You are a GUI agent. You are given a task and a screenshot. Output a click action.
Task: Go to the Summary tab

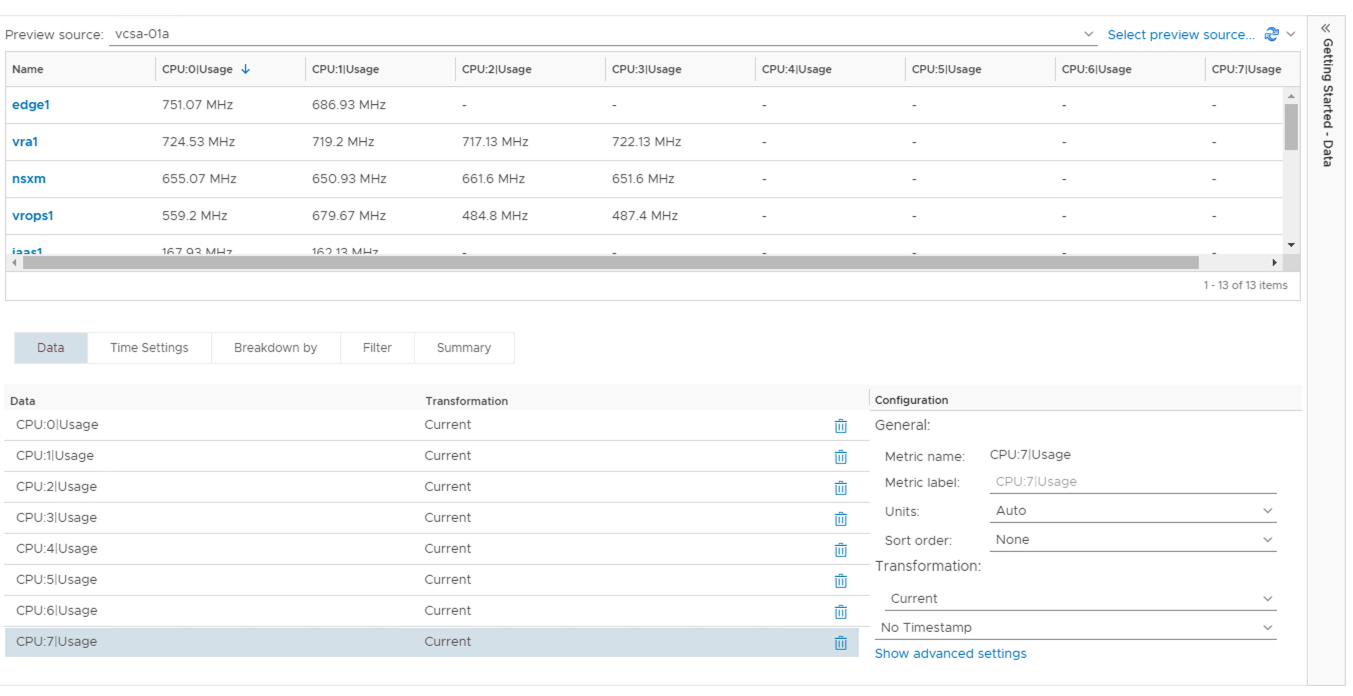[x=463, y=348]
